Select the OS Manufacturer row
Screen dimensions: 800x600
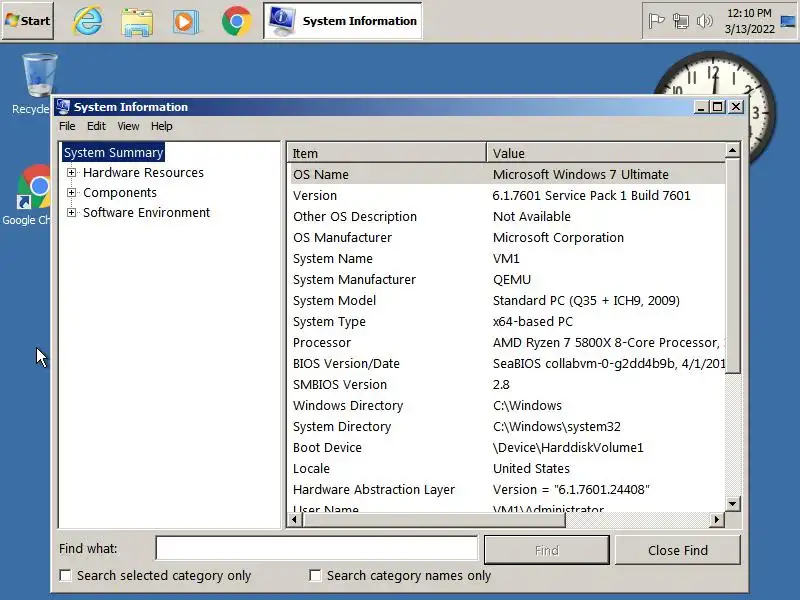click(506, 237)
